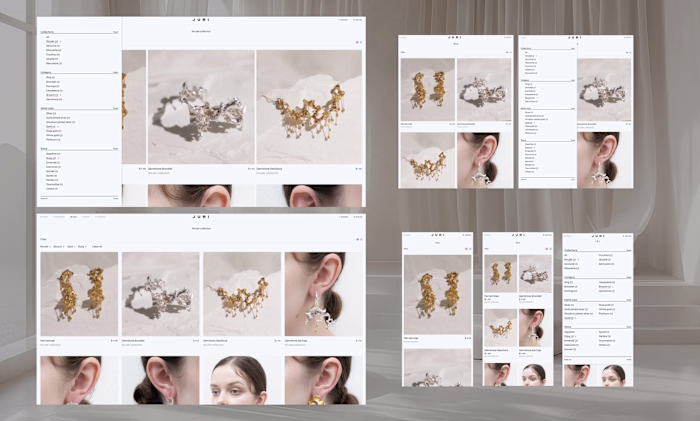This screenshot has height=421, width=700.
Task: Toggle the Ring filter in top desktop sidebar
Action: tap(50, 78)
